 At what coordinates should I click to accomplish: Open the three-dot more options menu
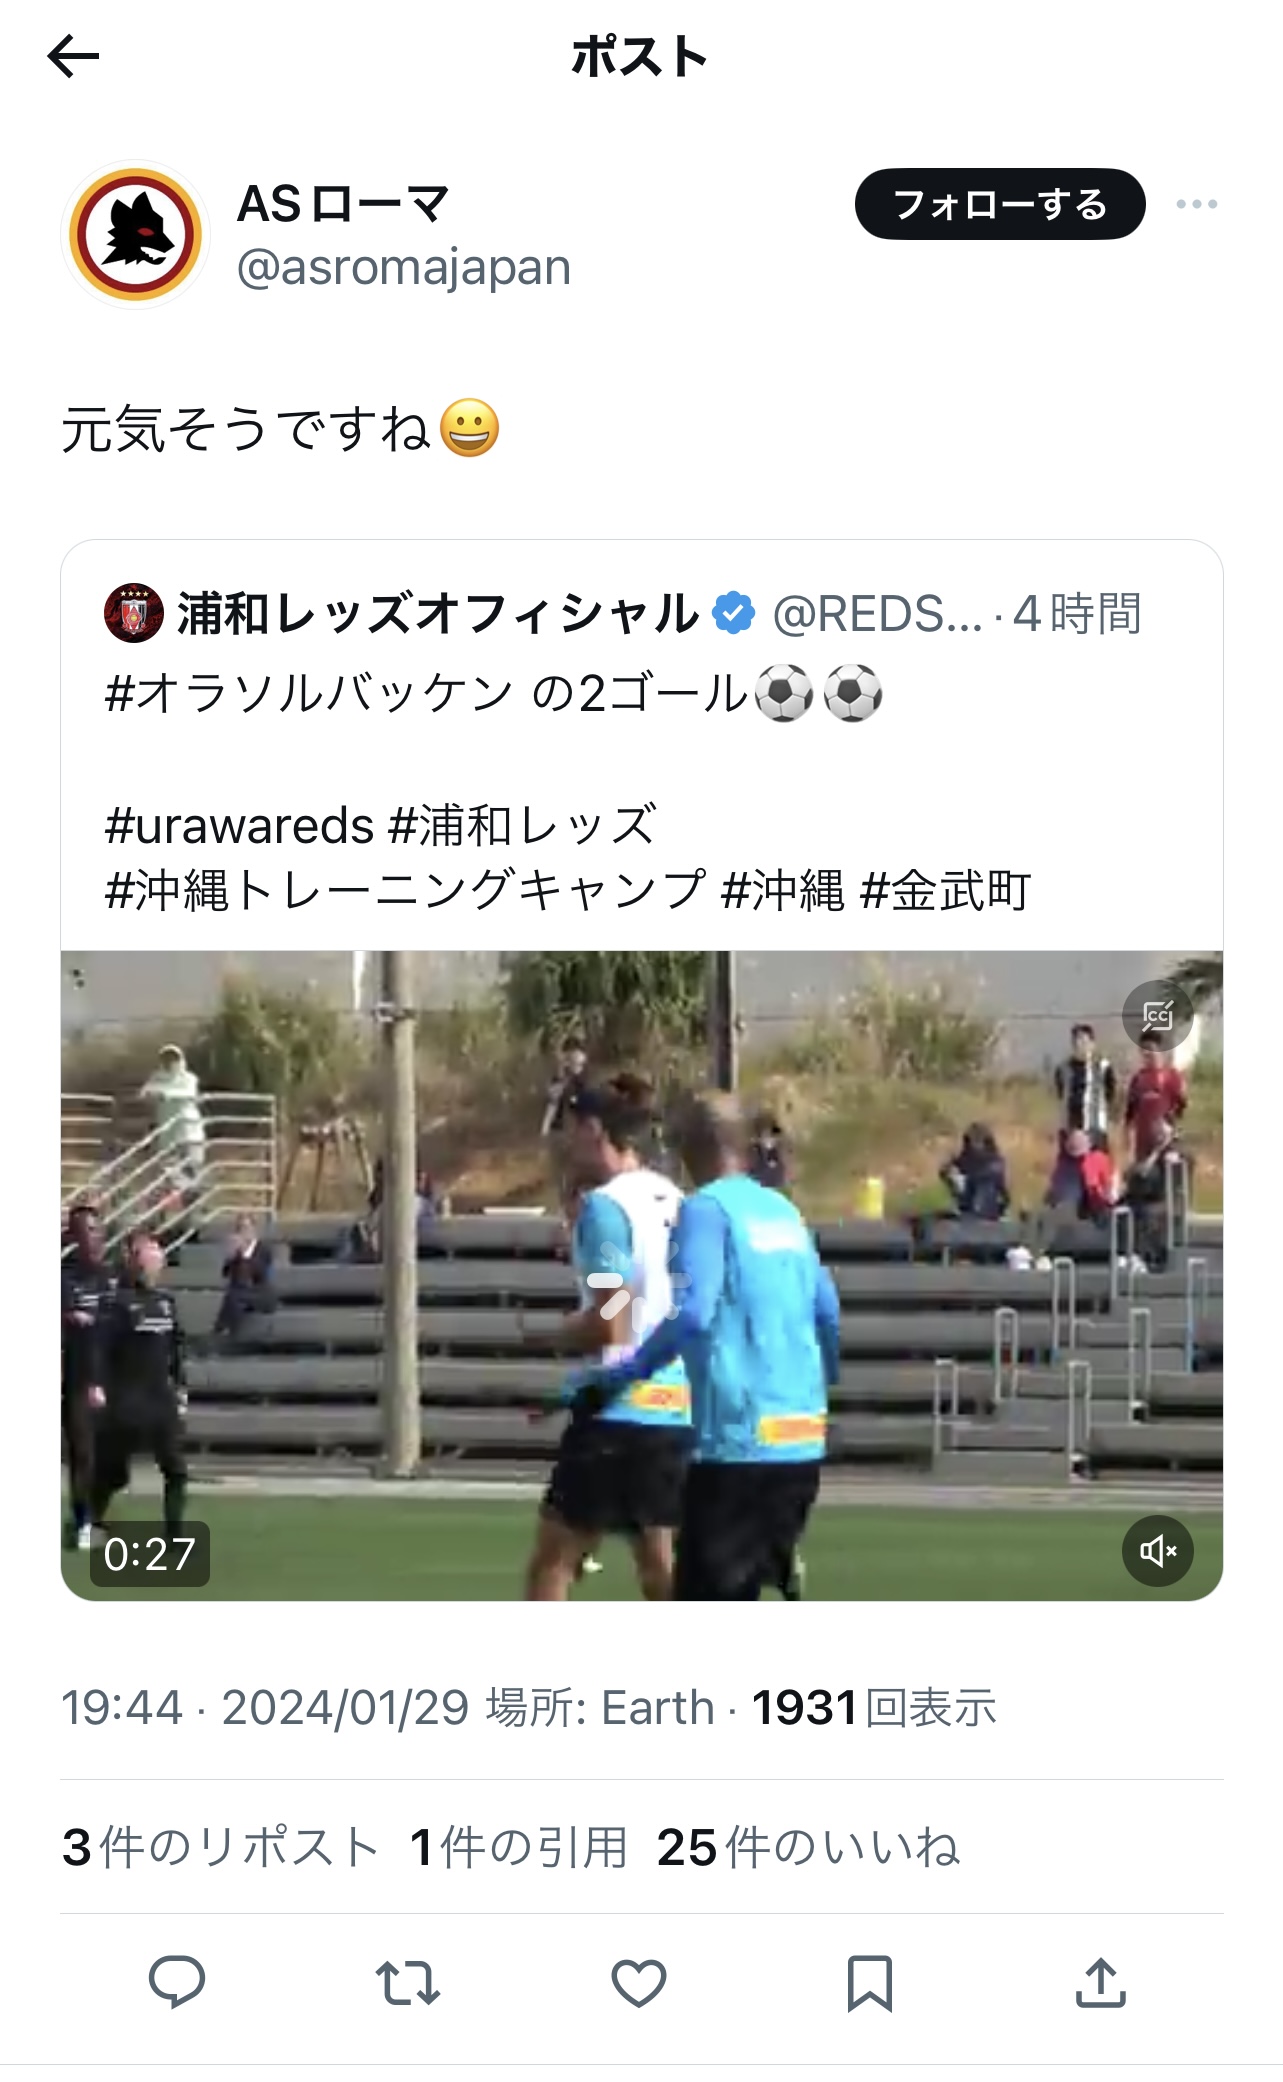coord(1197,204)
